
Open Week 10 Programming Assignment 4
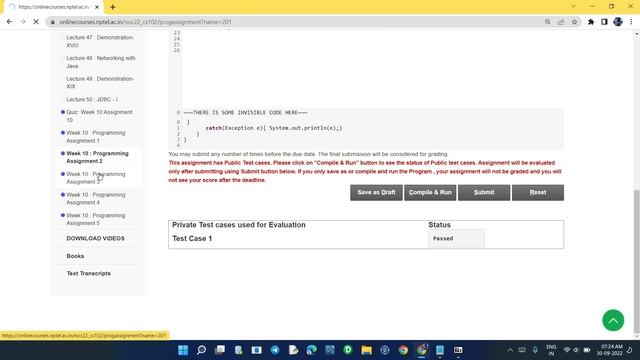click(x=96, y=198)
